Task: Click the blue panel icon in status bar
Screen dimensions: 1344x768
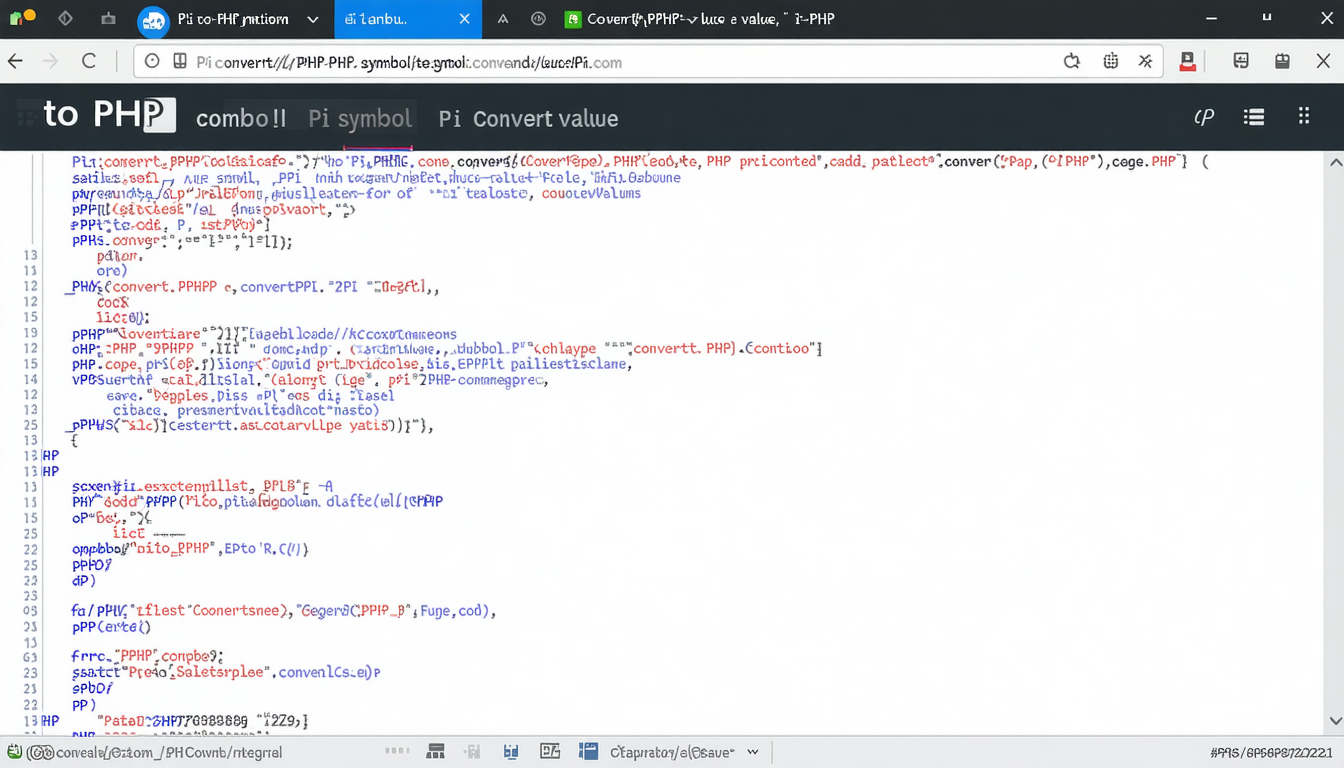Action: click(x=588, y=752)
